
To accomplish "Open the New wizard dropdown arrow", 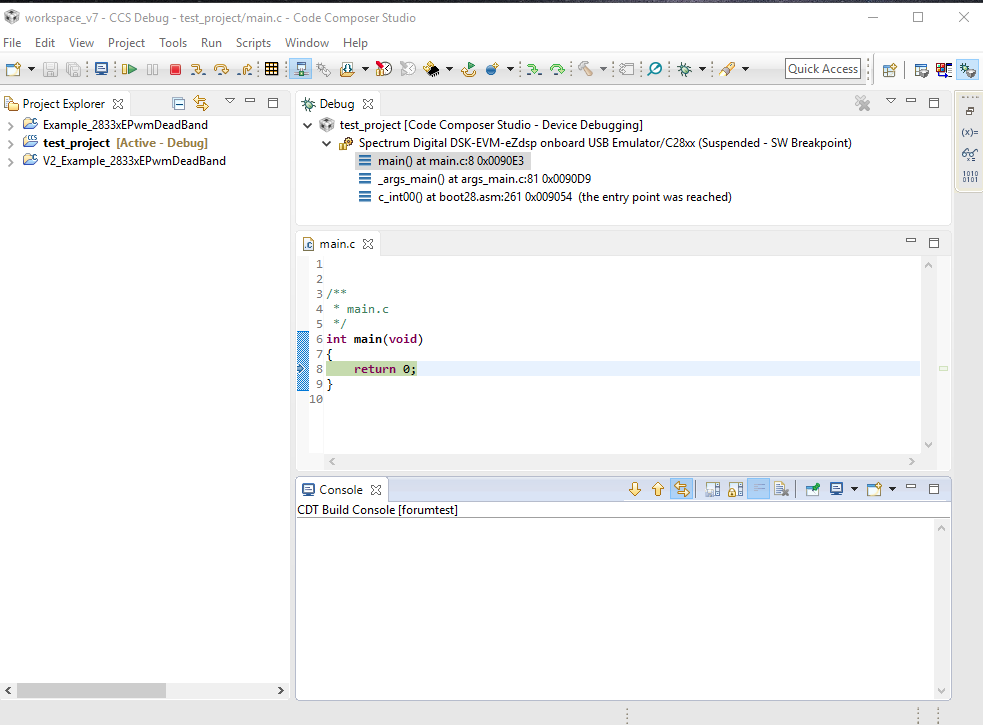I will click(x=31, y=69).
